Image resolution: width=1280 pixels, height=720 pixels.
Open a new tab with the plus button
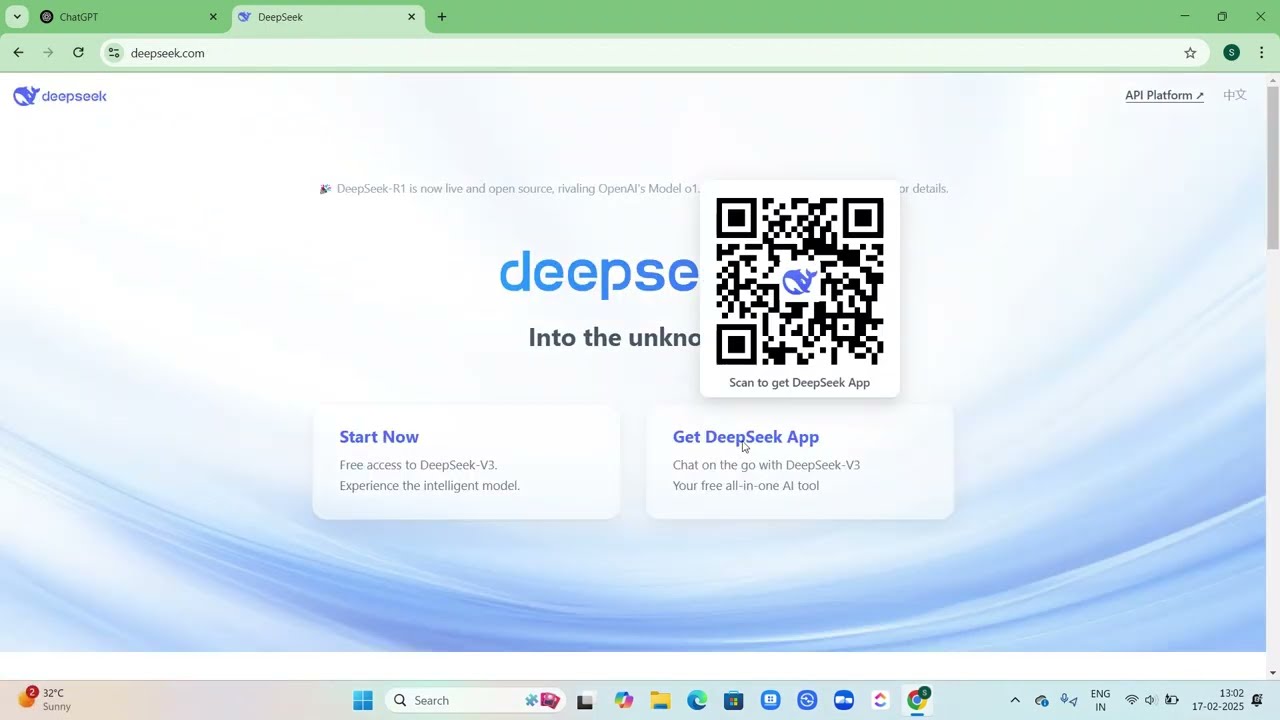(x=442, y=17)
